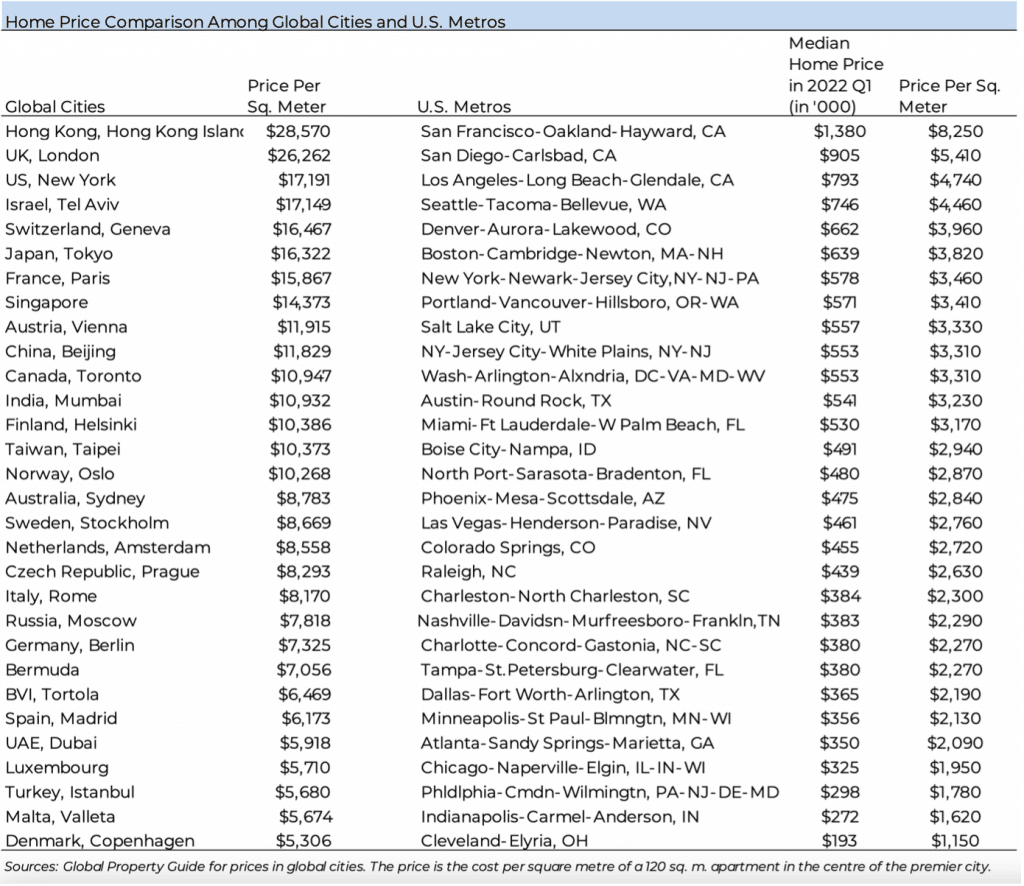
Task: Click the 'Bermuda' cell
Action: coord(42,670)
